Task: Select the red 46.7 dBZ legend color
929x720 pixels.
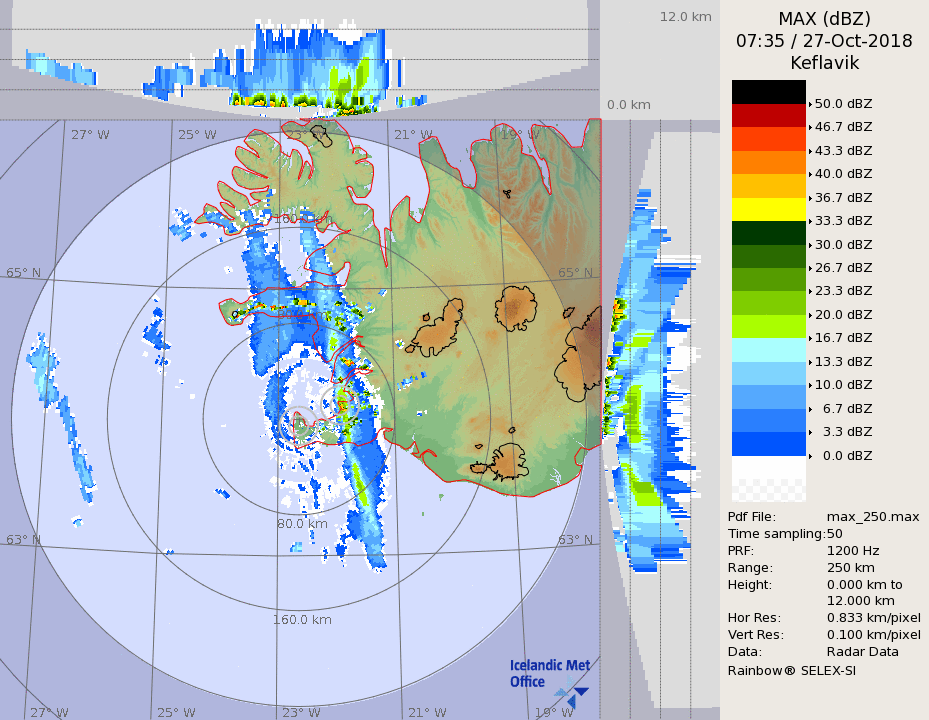Action: [768, 115]
